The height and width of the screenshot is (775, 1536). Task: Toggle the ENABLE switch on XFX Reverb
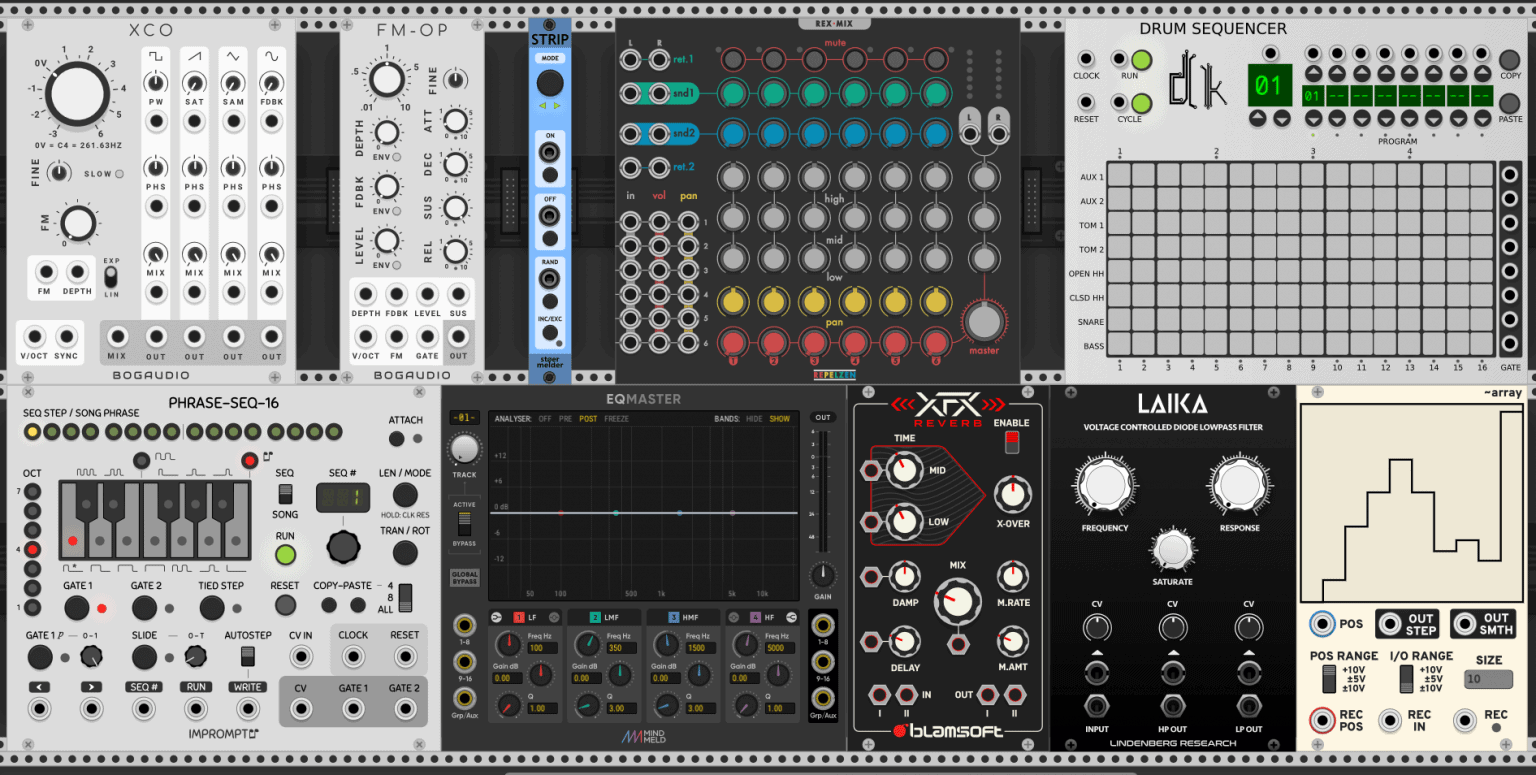[x=1012, y=441]
